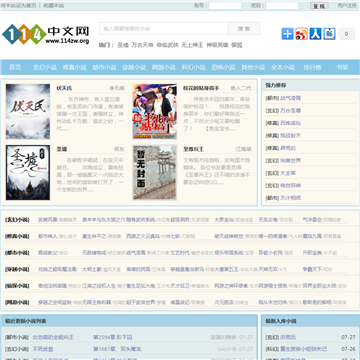Open recommended novel 天才相师
Screen dimensions: 360x360
[x=290, y=198]
